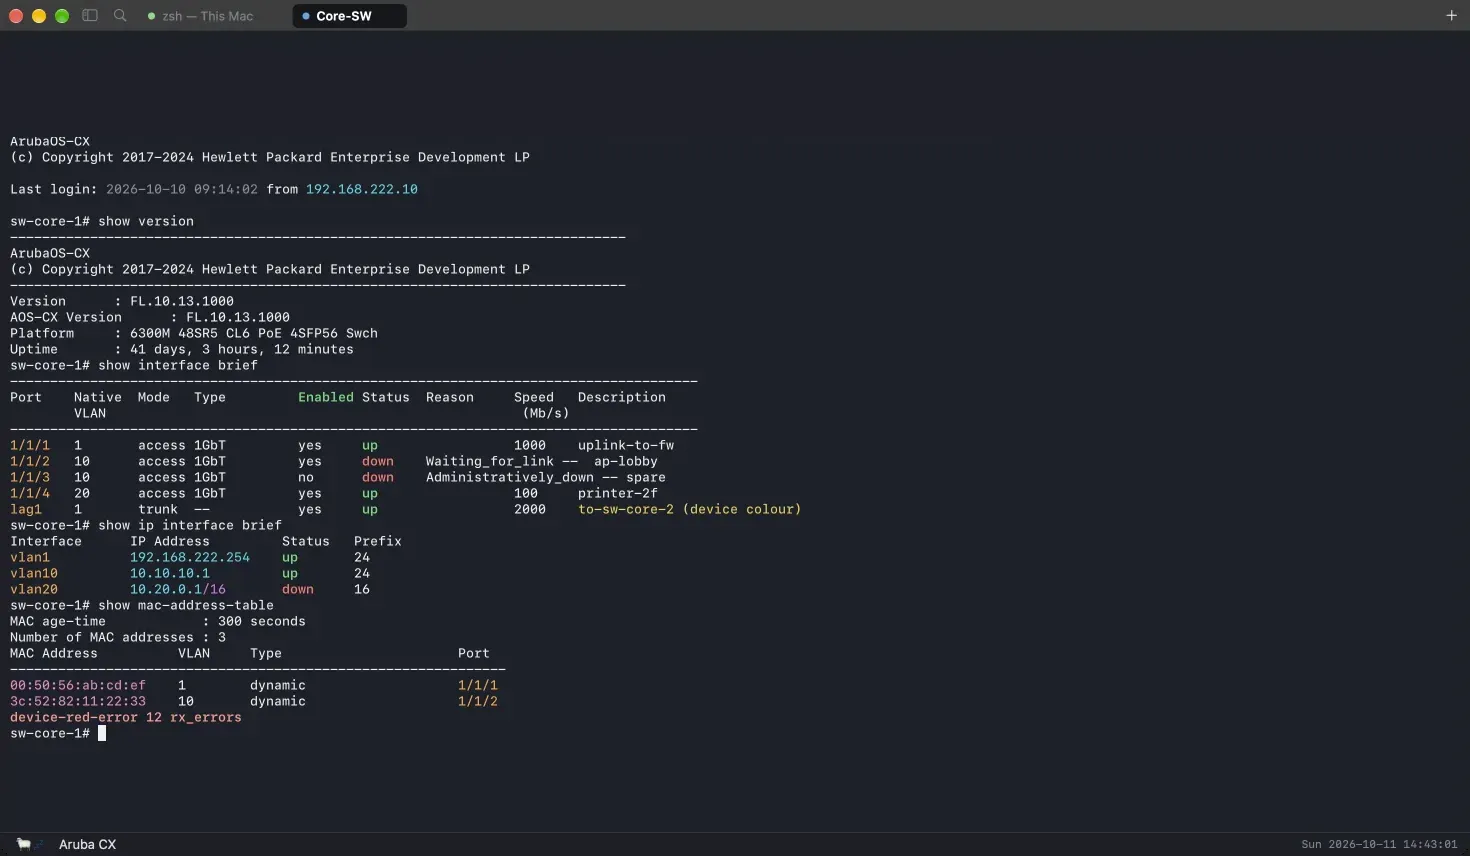Click version value FL.10.13.1000 after Version

tap(182, 301)
